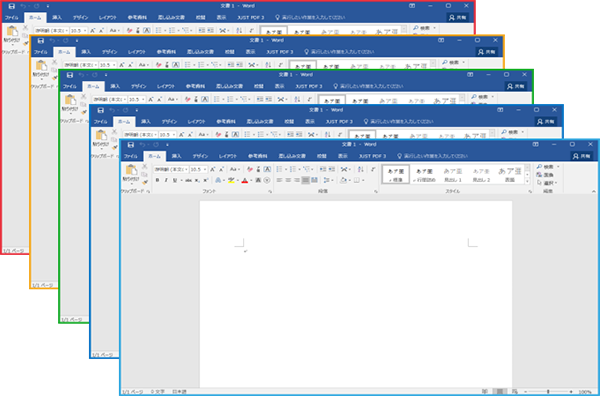This screenshot has height=396, width=600.
Task: Toggle Bold formatting in the front window
Action: 157,180
